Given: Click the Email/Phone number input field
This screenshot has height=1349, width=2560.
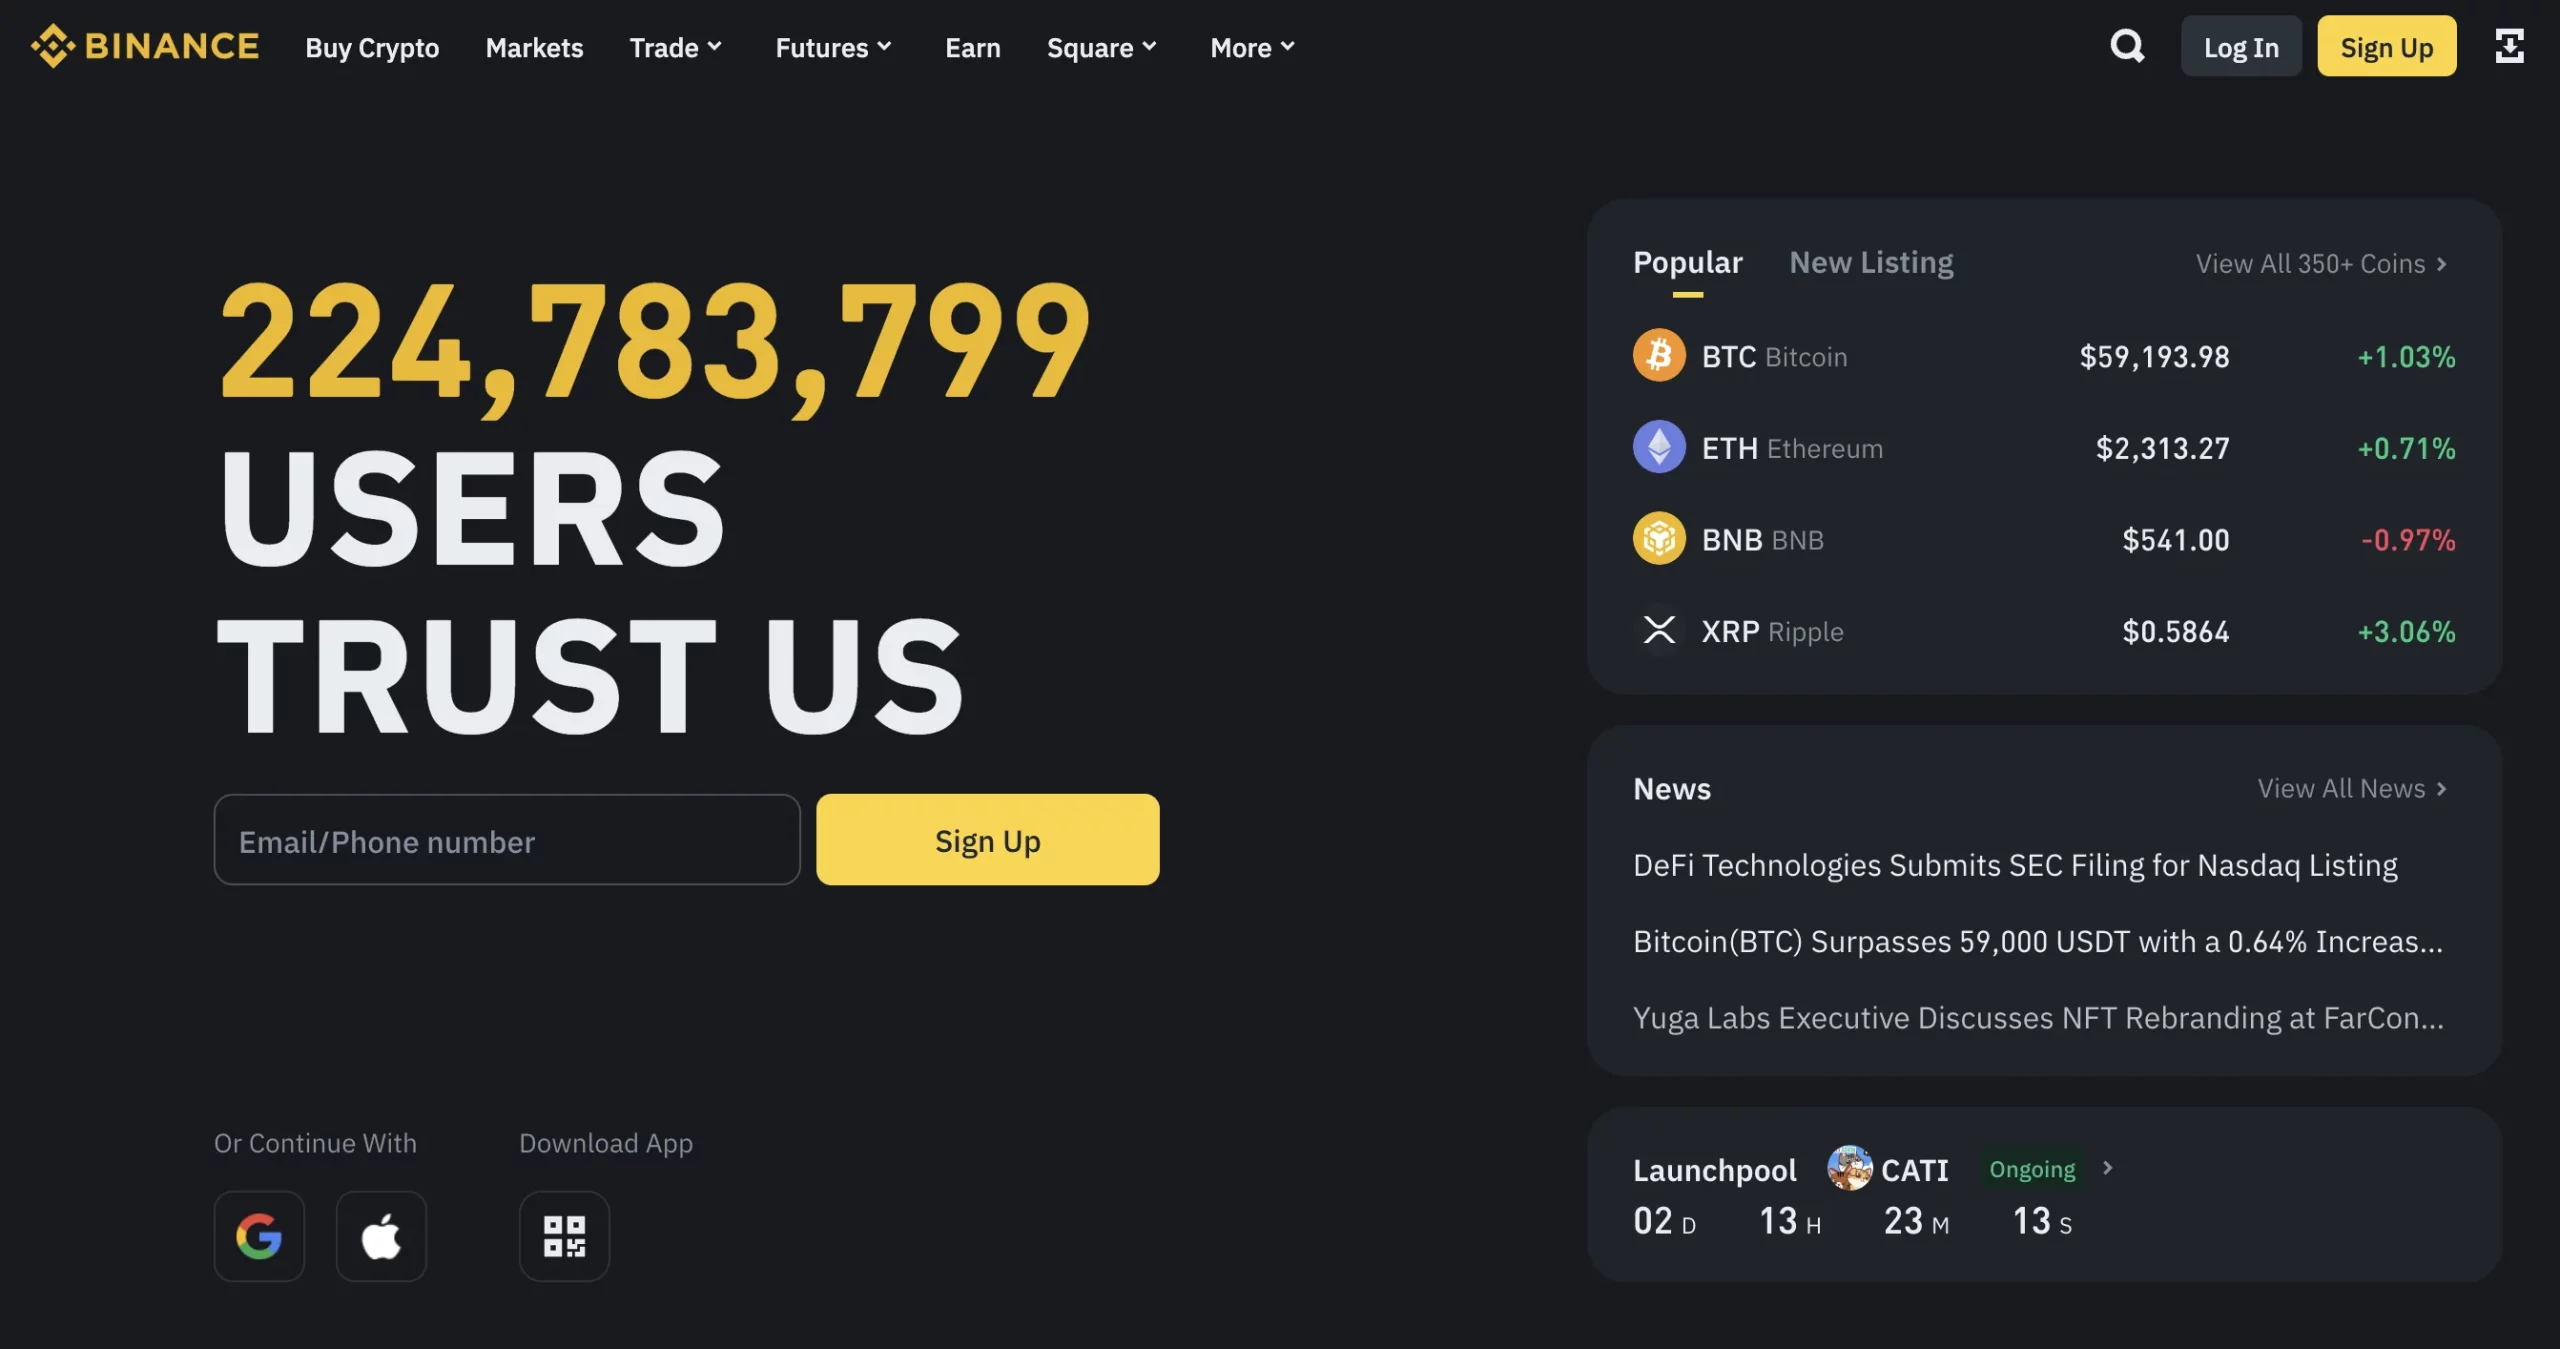Looking at the screenshot, I should click(506, 838).
